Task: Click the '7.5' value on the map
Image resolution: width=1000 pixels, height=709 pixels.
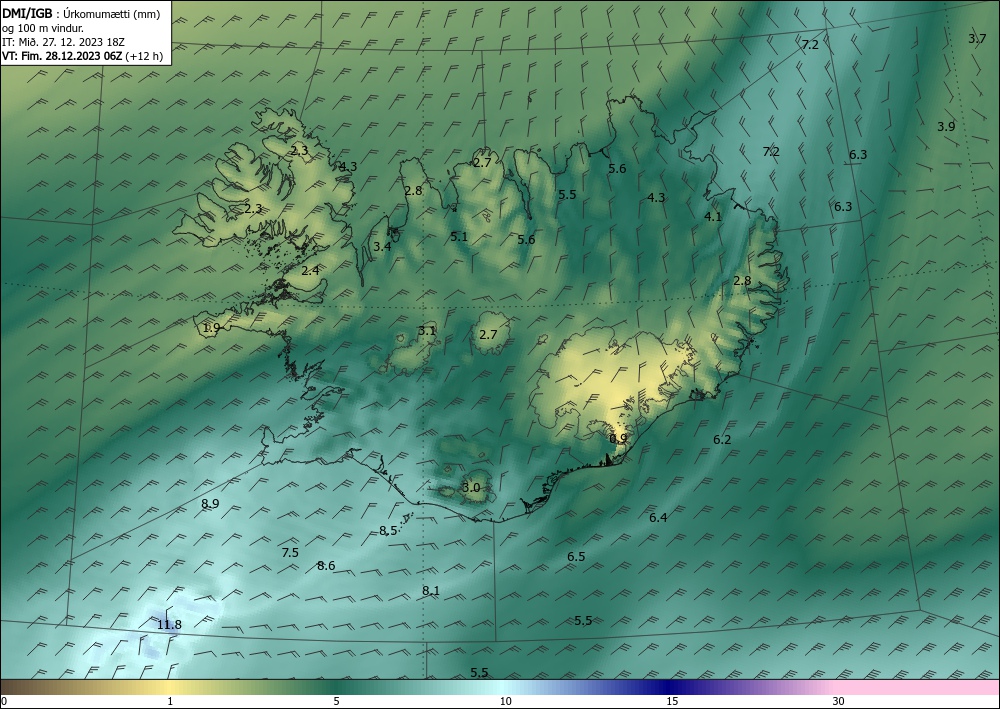Action: click(x=290, y=553)
